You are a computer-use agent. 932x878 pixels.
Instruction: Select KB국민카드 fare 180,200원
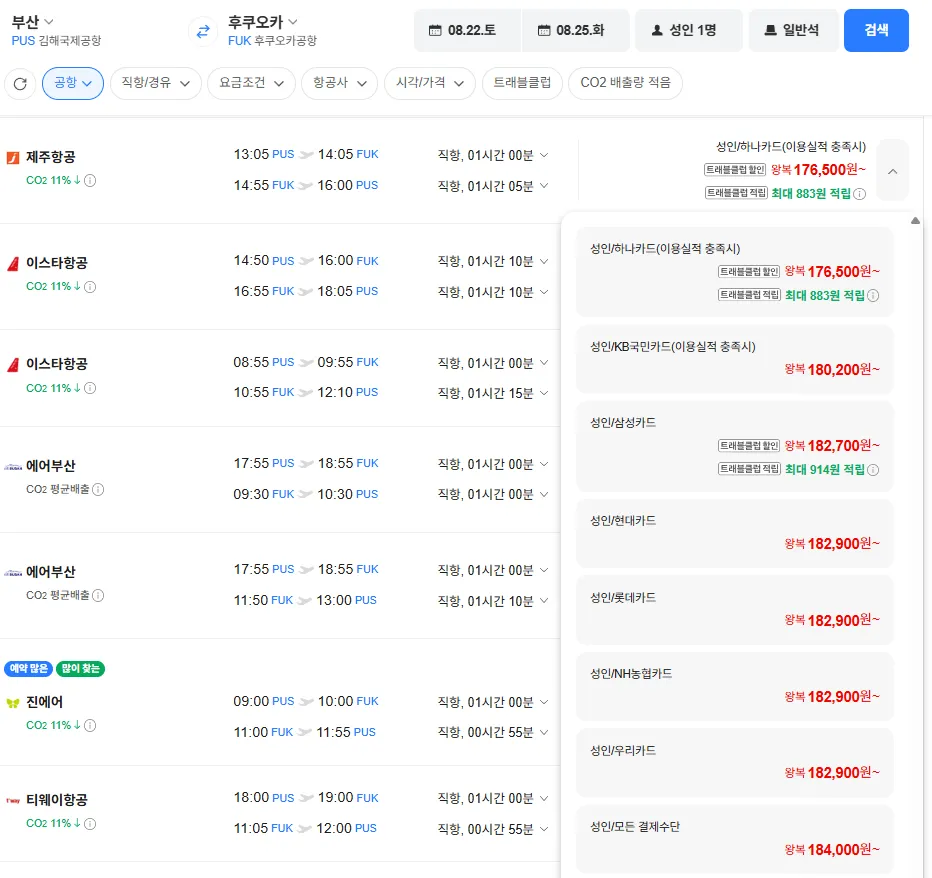coord(735,359)
